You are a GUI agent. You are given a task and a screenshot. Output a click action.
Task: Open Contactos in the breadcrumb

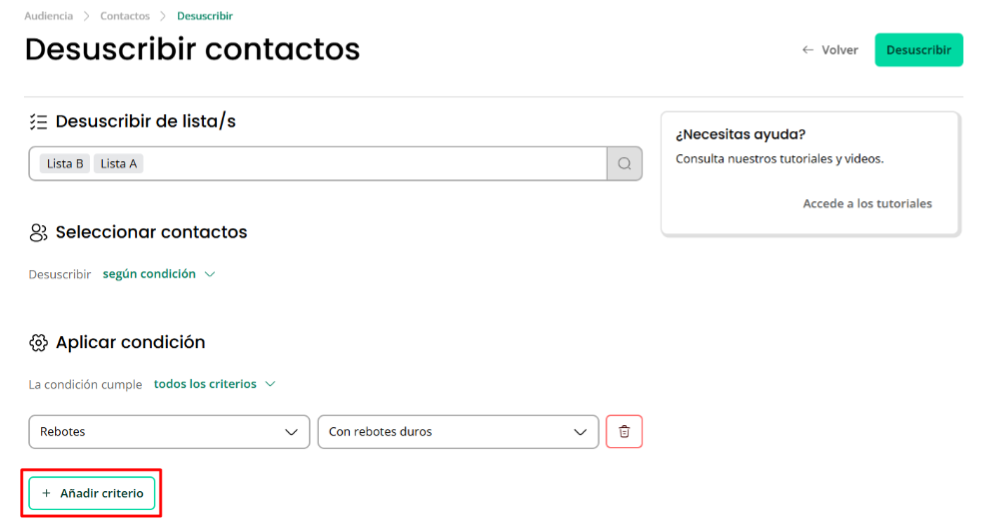pyautogui.click(x=125, y=16)
